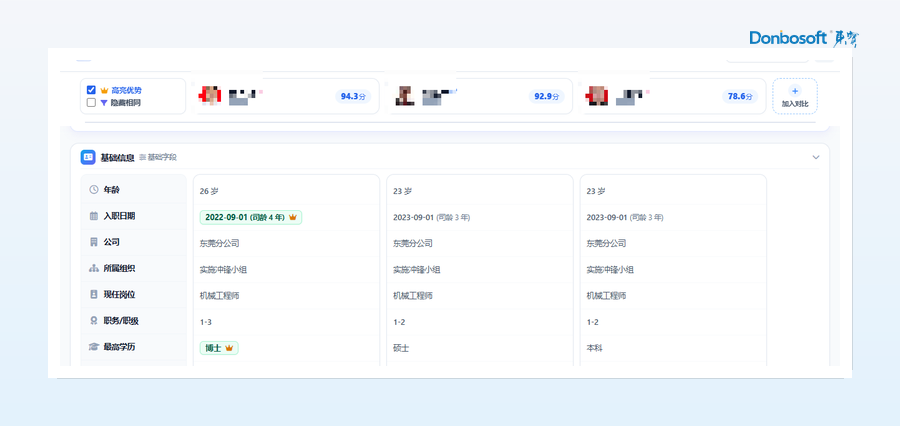Click the building icon beside 公司
The height and width of the screenshot is (426, 900).
(x=94, y=242)
